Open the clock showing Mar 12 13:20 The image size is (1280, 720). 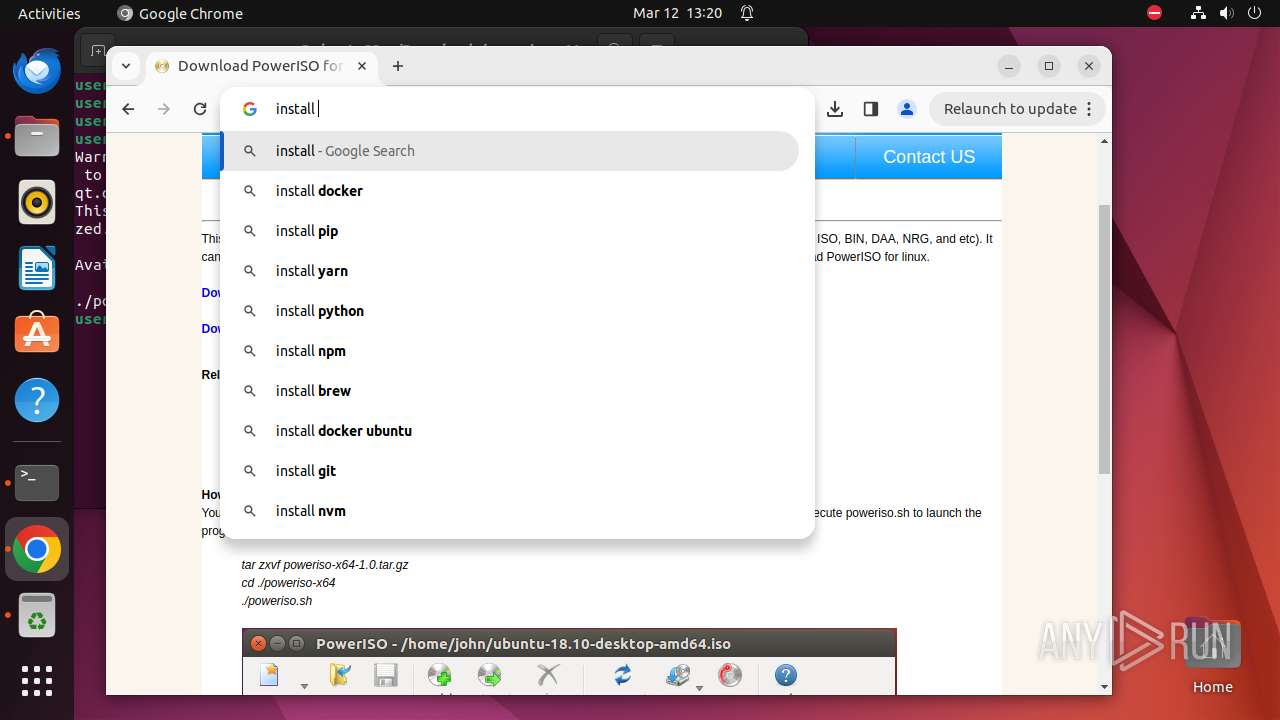[x=677, y=13]
